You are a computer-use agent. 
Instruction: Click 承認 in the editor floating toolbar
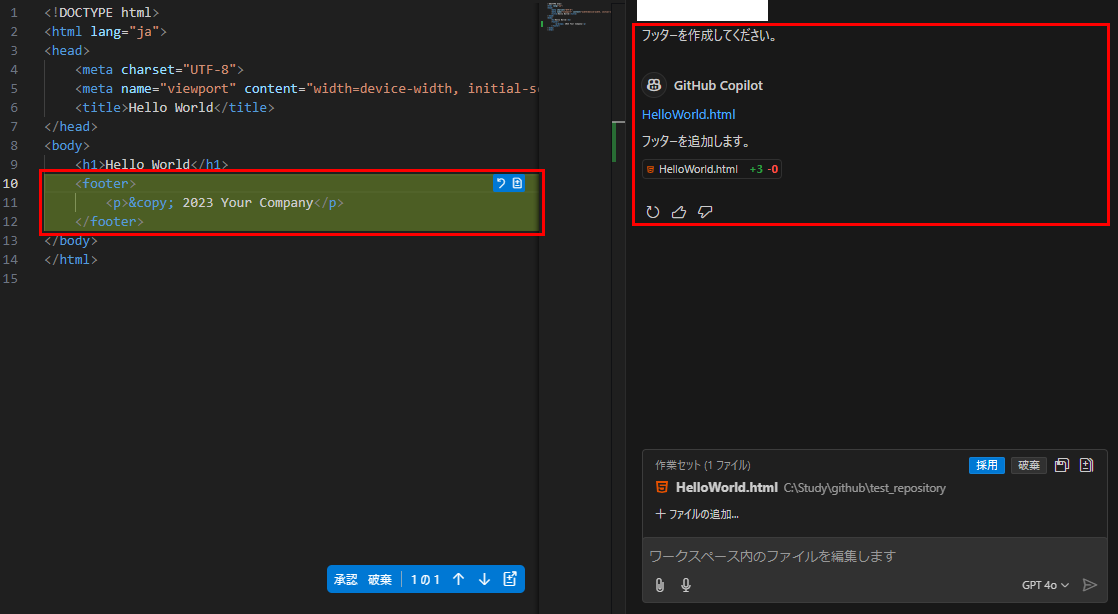346,579
